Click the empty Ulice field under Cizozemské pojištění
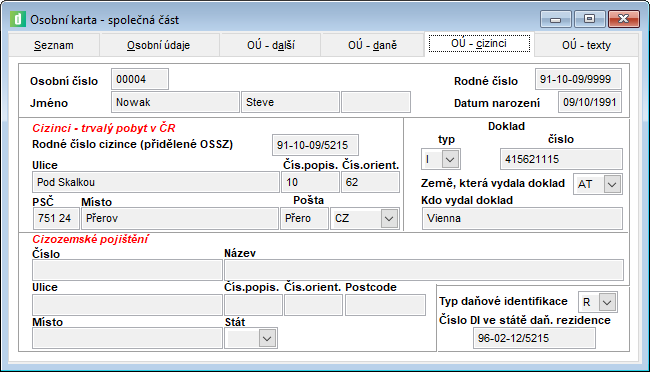Viewport: 650px width, 372px height. click(x=127, y=305)
